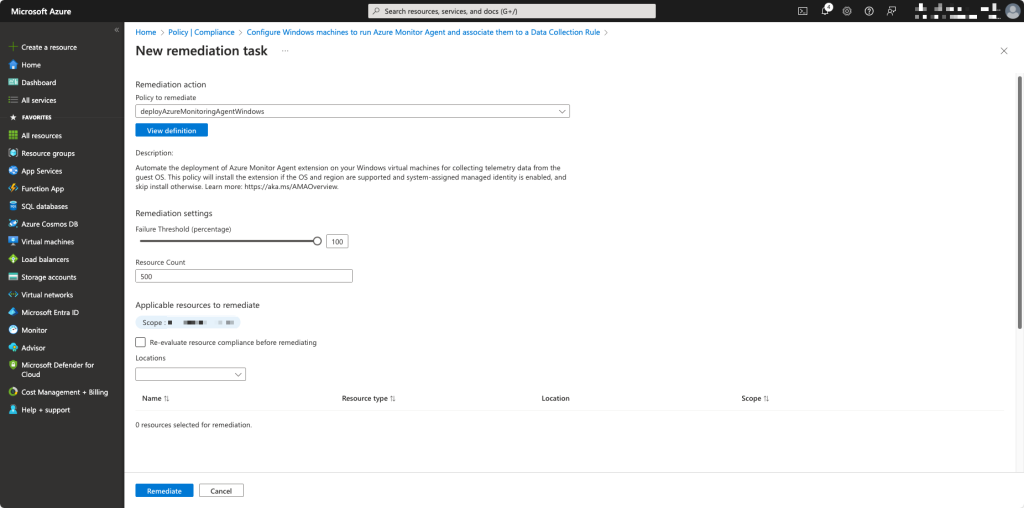Open the account avatar menu
The image size is (1024, 508).
pyautogui.click(x=1012, y=11)
